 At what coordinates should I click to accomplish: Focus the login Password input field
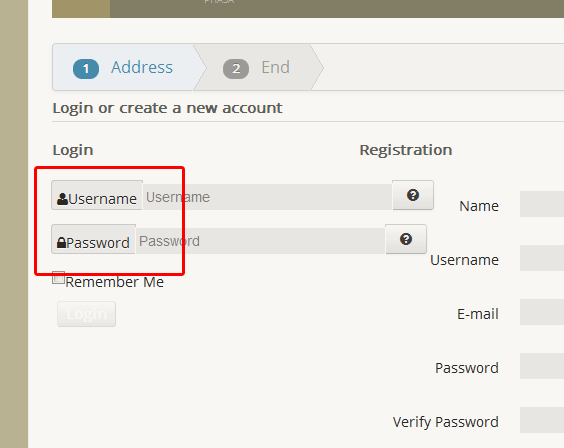click(x=261, y=241)
